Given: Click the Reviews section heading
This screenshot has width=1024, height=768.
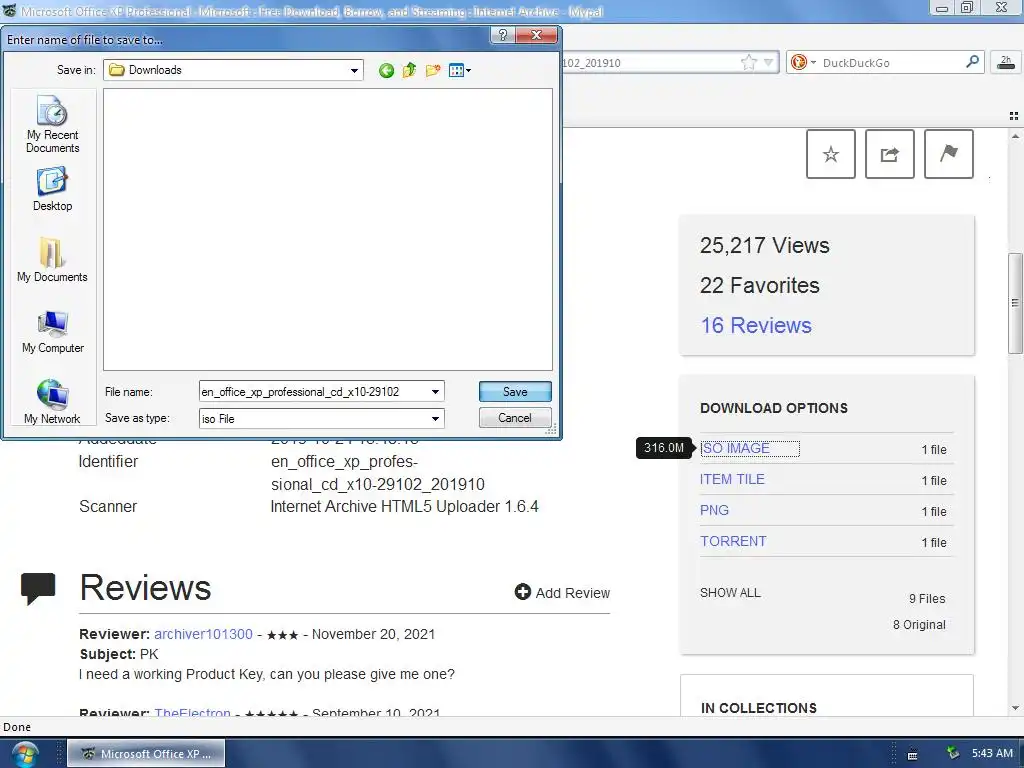Looking at the screenshot, I should (145, 588).
